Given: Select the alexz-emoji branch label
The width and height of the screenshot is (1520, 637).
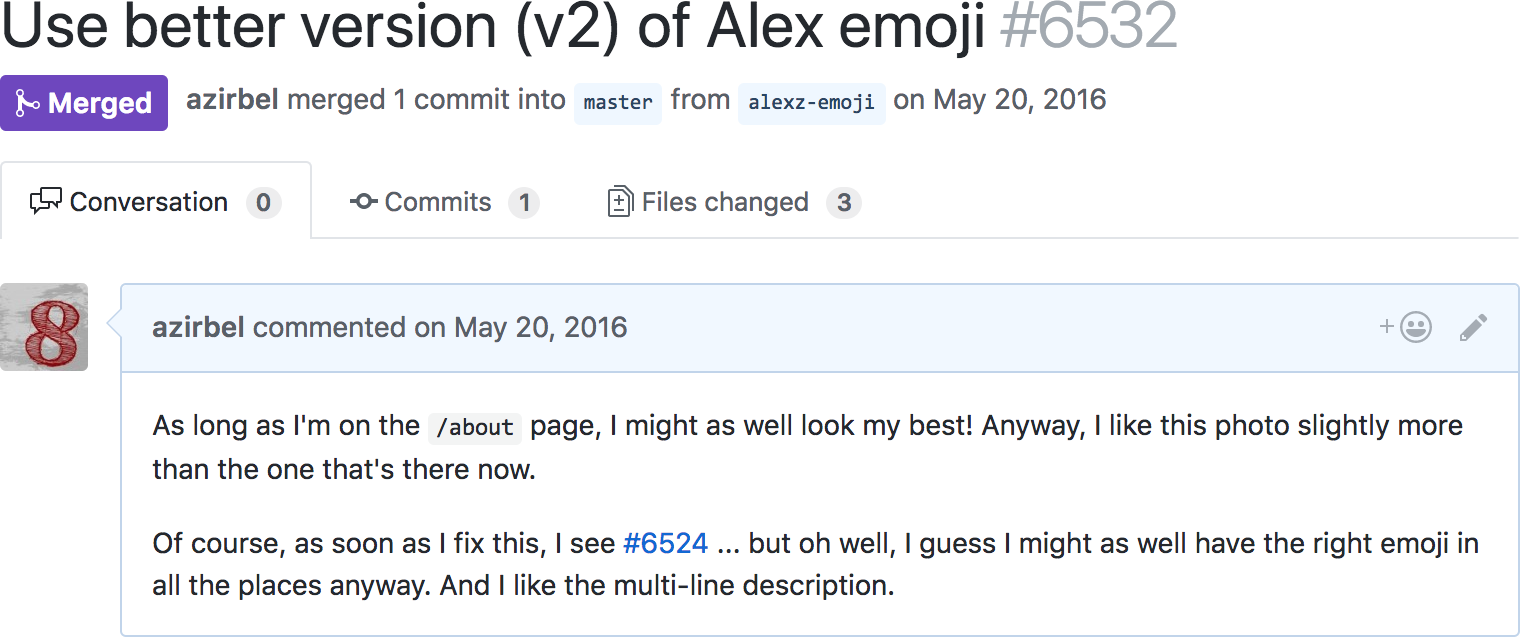Looking at the screenshot, I should (811, 102).
